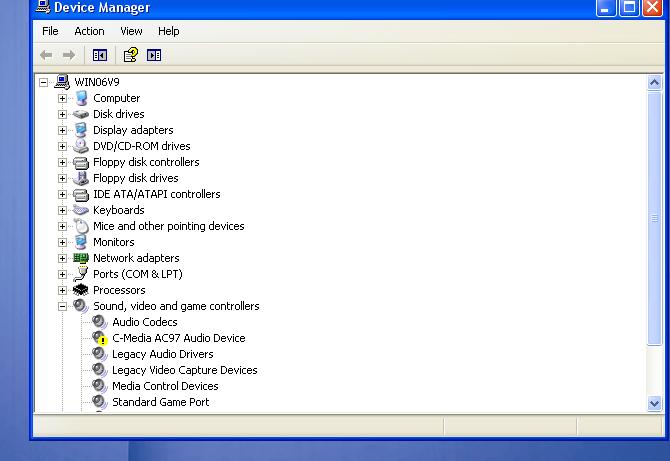The image size is (670, 461).
Task: Click the vertical scrollbar thumb
Action: [654, 218]
